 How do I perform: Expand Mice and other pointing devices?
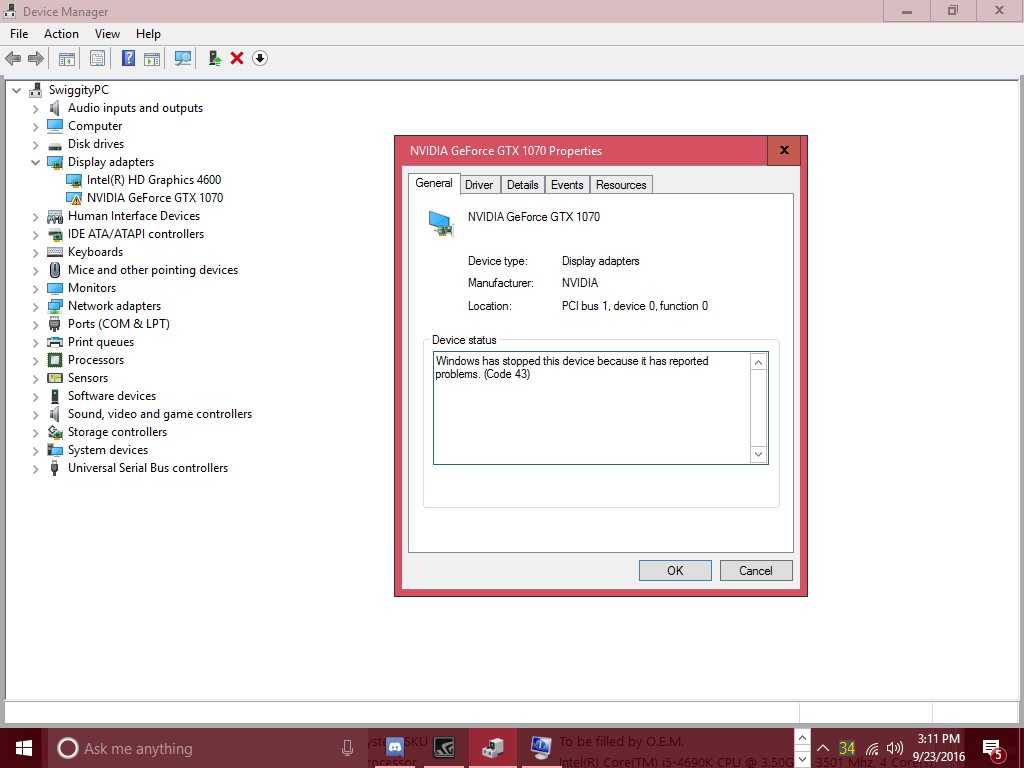36,270
